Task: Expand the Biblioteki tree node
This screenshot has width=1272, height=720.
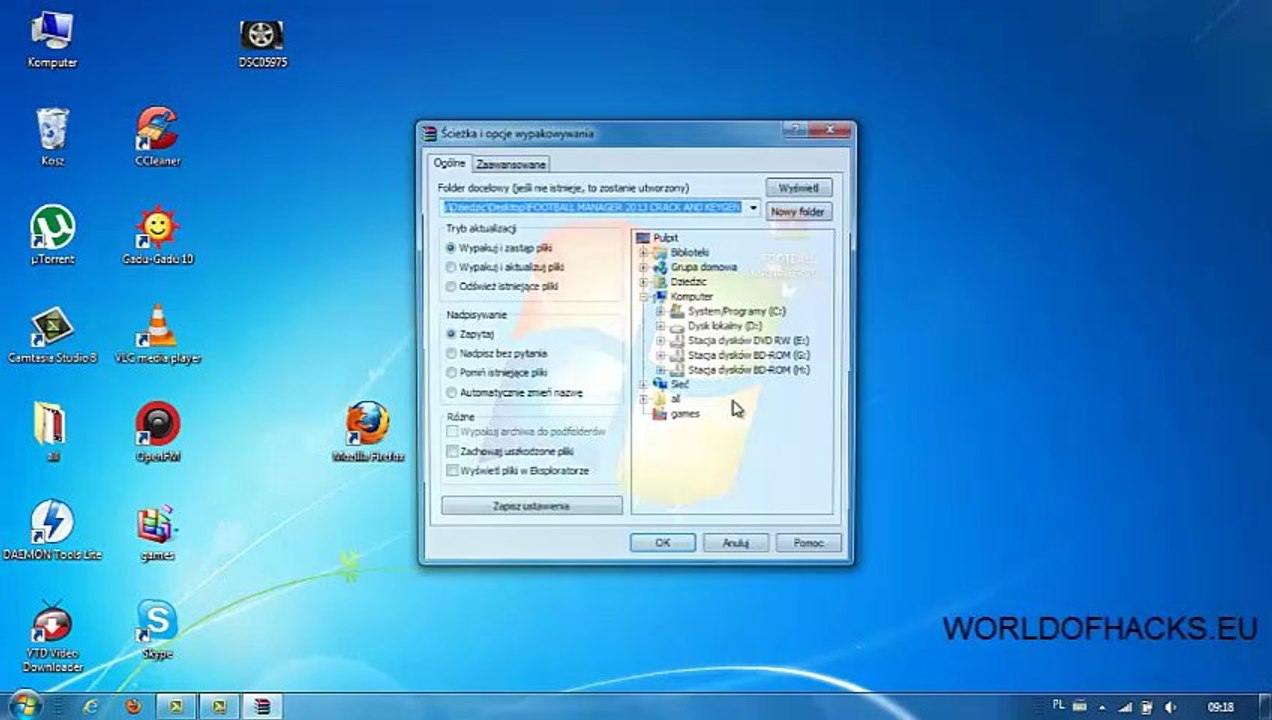Action: [x=644, y=252]
